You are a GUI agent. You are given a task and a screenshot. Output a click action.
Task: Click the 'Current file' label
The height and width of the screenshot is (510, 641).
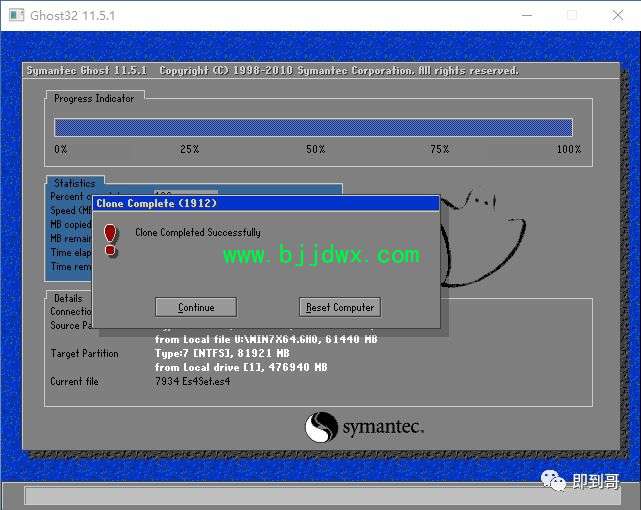click(74, 381)
